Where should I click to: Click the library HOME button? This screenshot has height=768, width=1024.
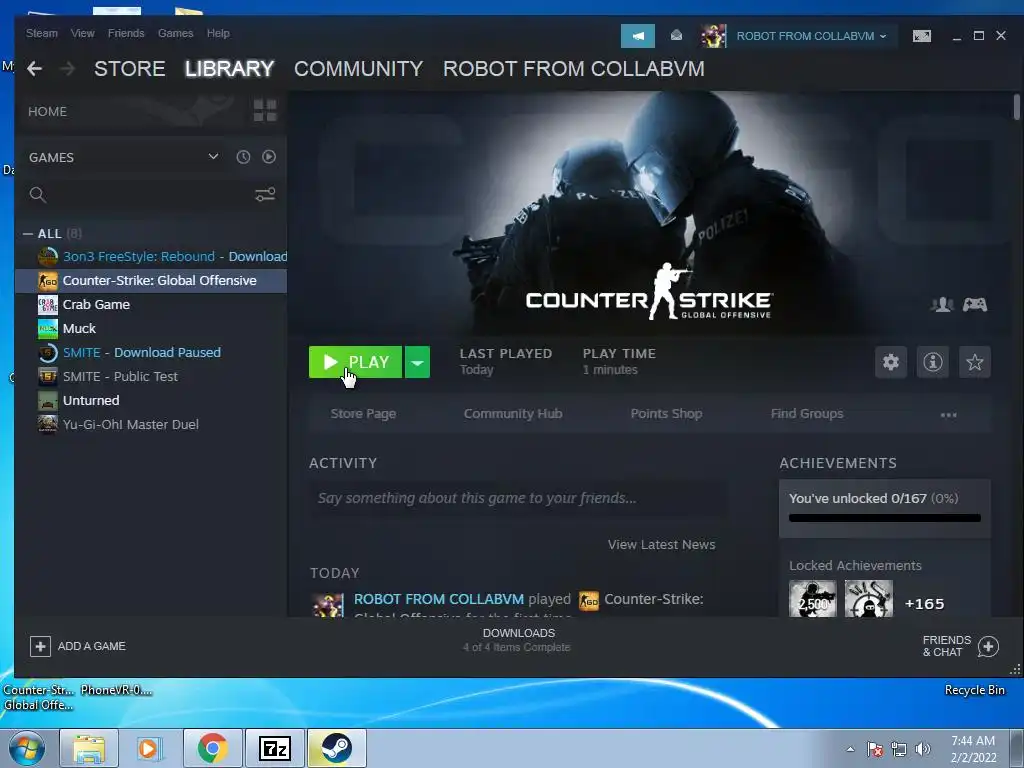coord(48,112)
